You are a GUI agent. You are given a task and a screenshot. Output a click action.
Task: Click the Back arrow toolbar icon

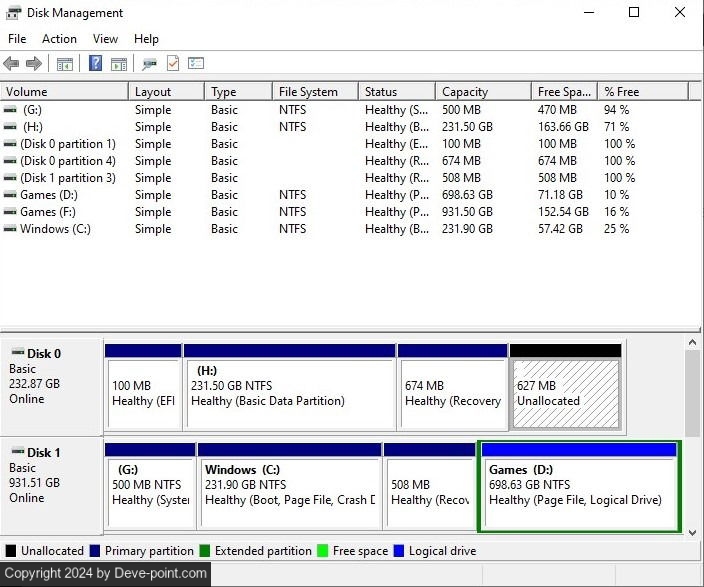11,64
